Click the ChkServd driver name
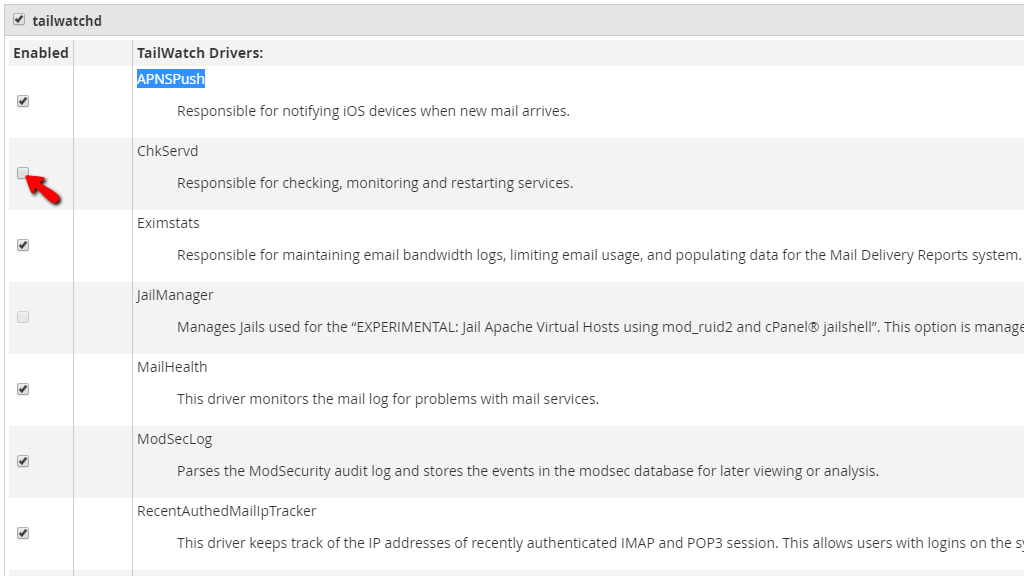The height and width of the screenshot is (576, 1024). (167, 151)
